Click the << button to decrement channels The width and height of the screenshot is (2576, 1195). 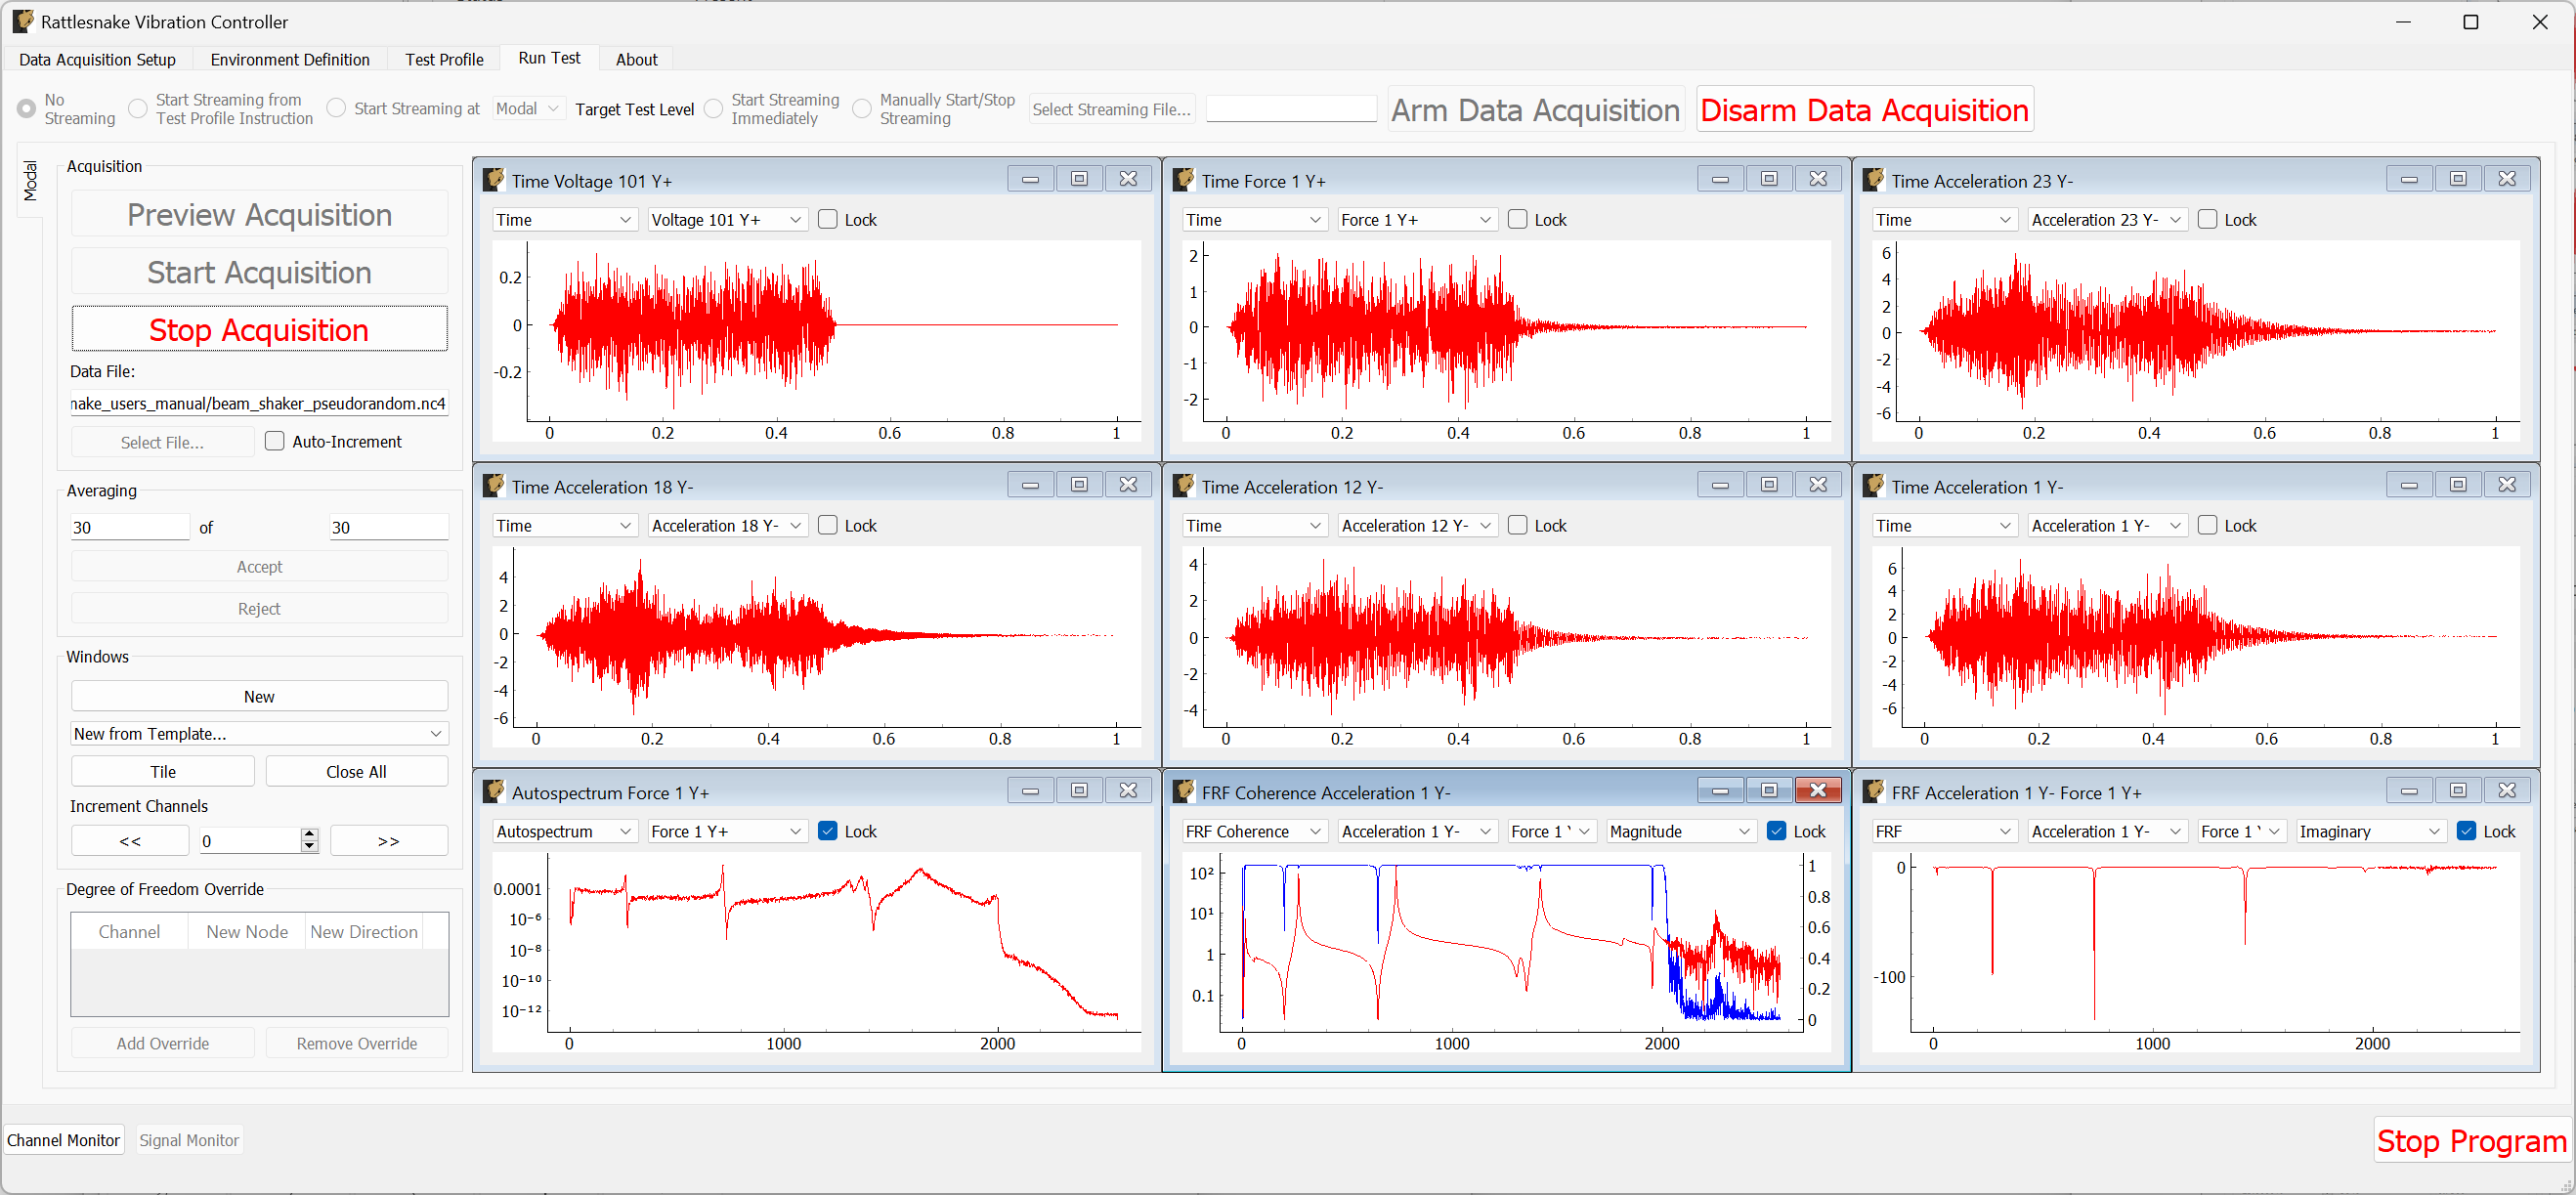coord(129,840)
